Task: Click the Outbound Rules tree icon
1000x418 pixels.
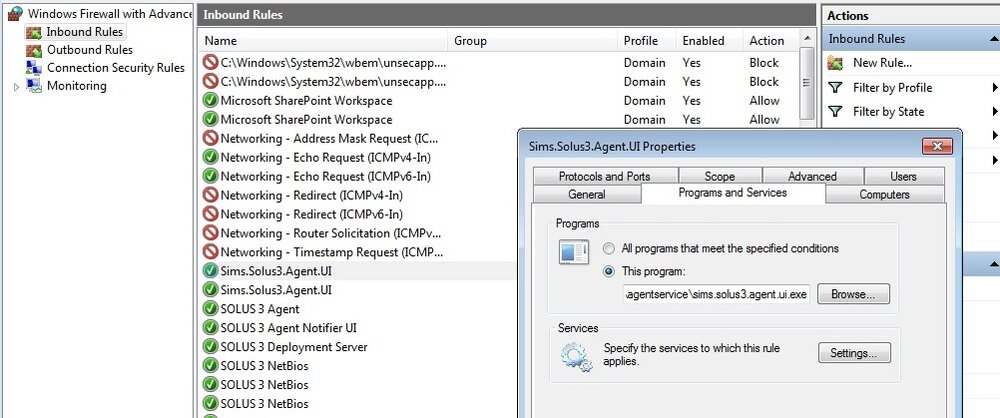Action: click(34, 50)
